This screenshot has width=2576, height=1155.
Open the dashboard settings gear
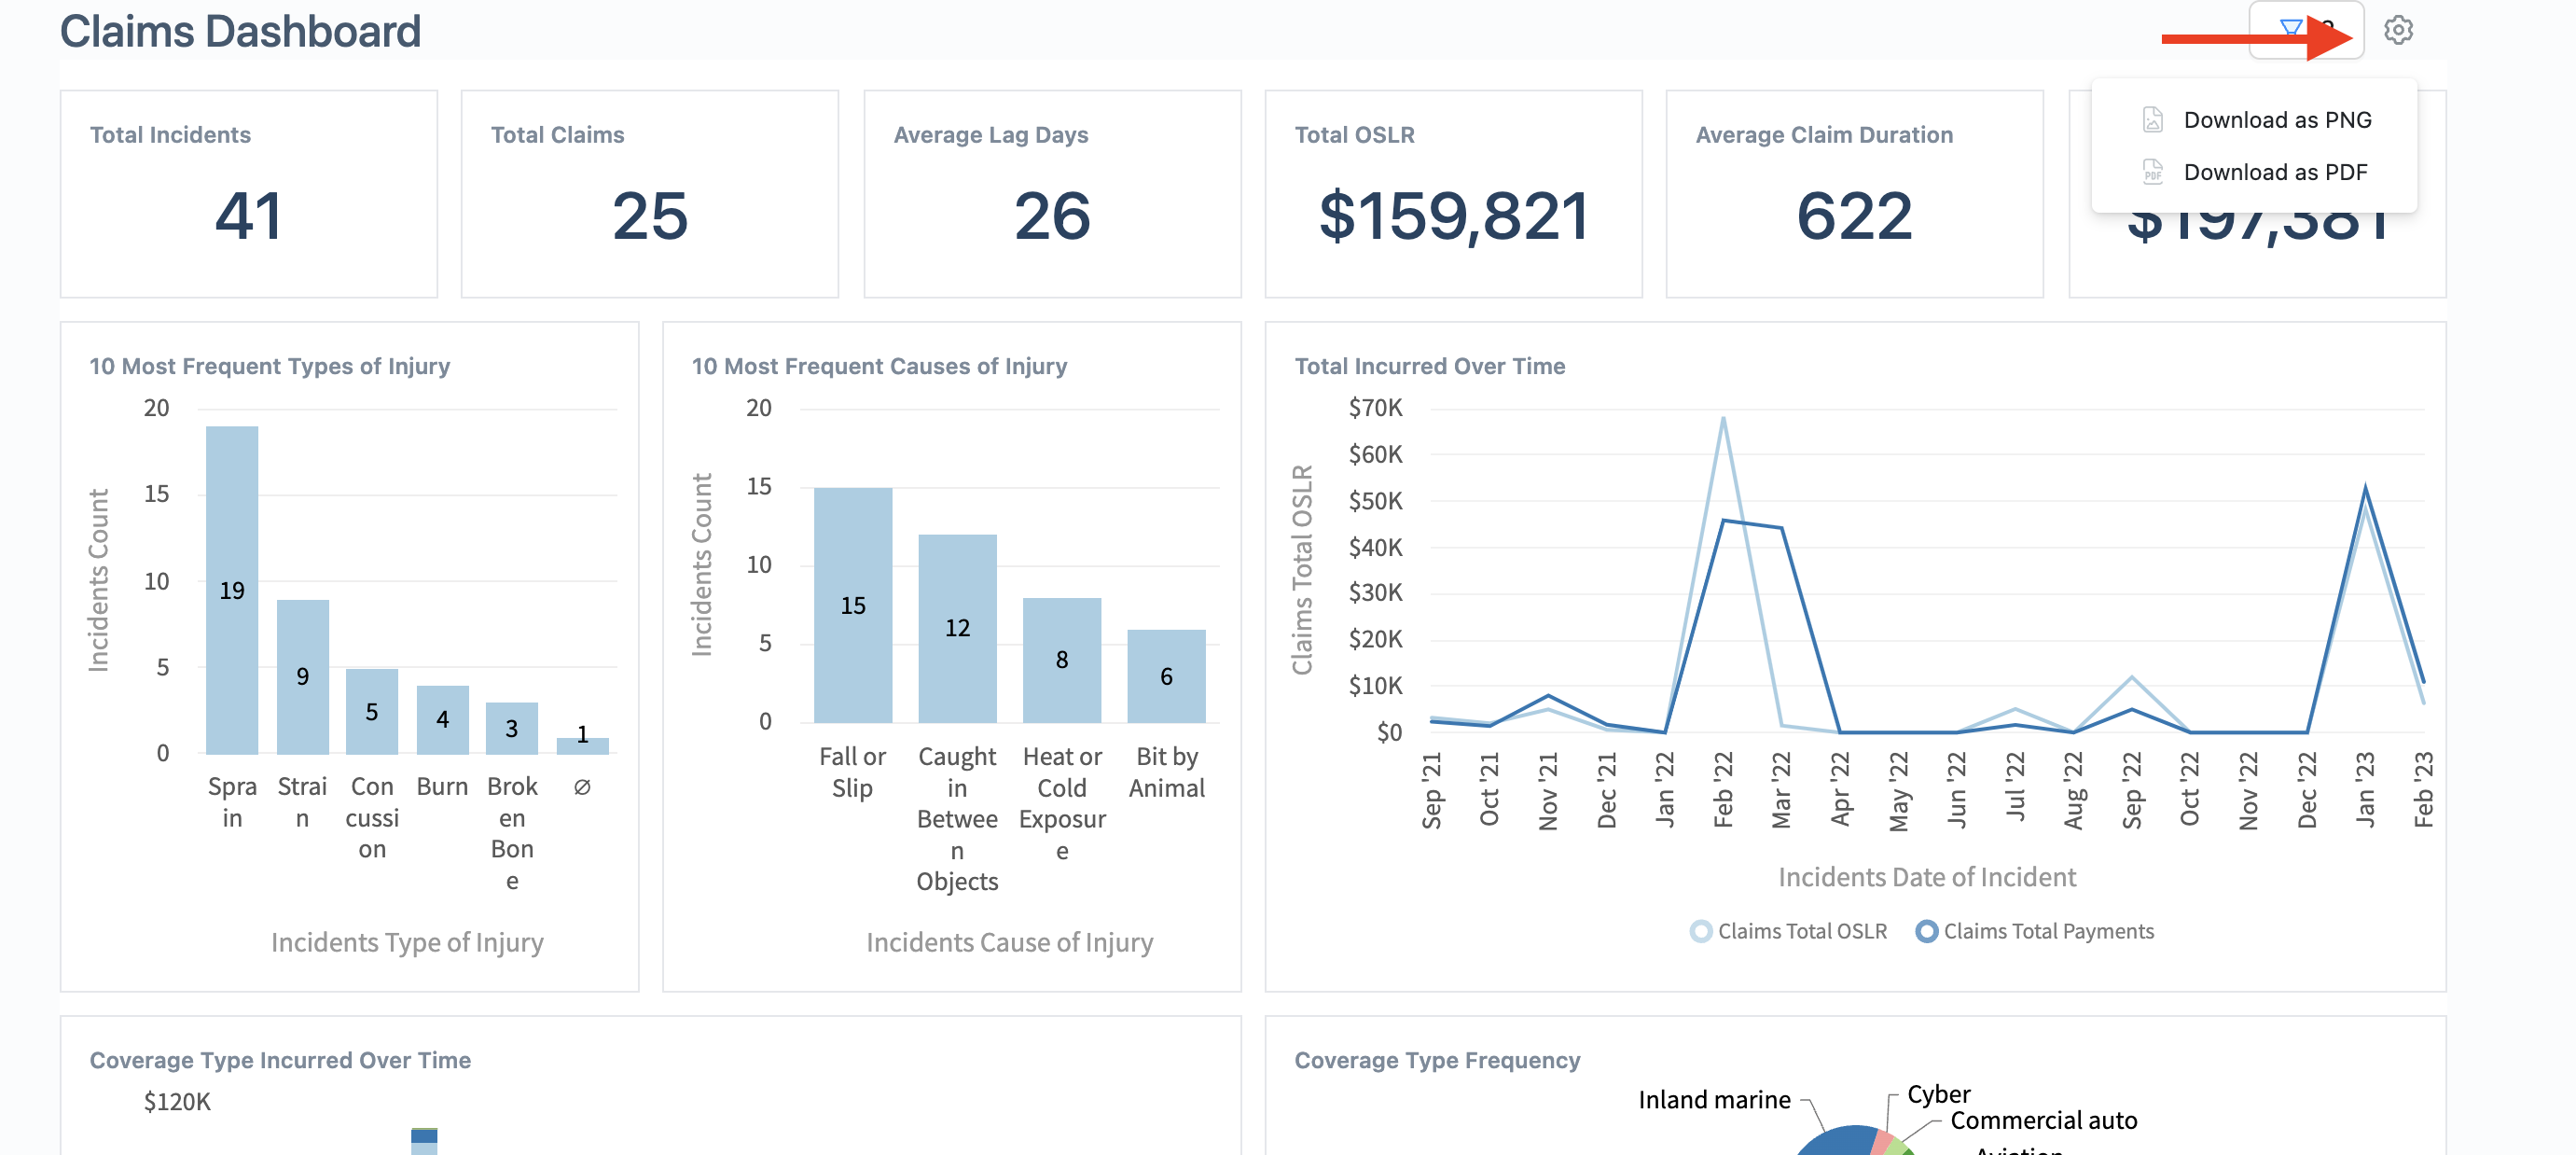coord(2398,30)
